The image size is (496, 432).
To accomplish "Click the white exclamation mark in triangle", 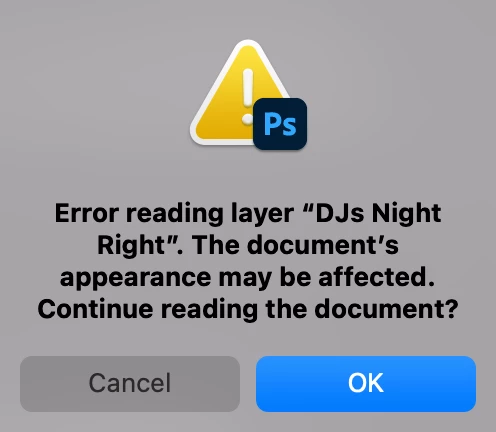I will coord(247,97).
